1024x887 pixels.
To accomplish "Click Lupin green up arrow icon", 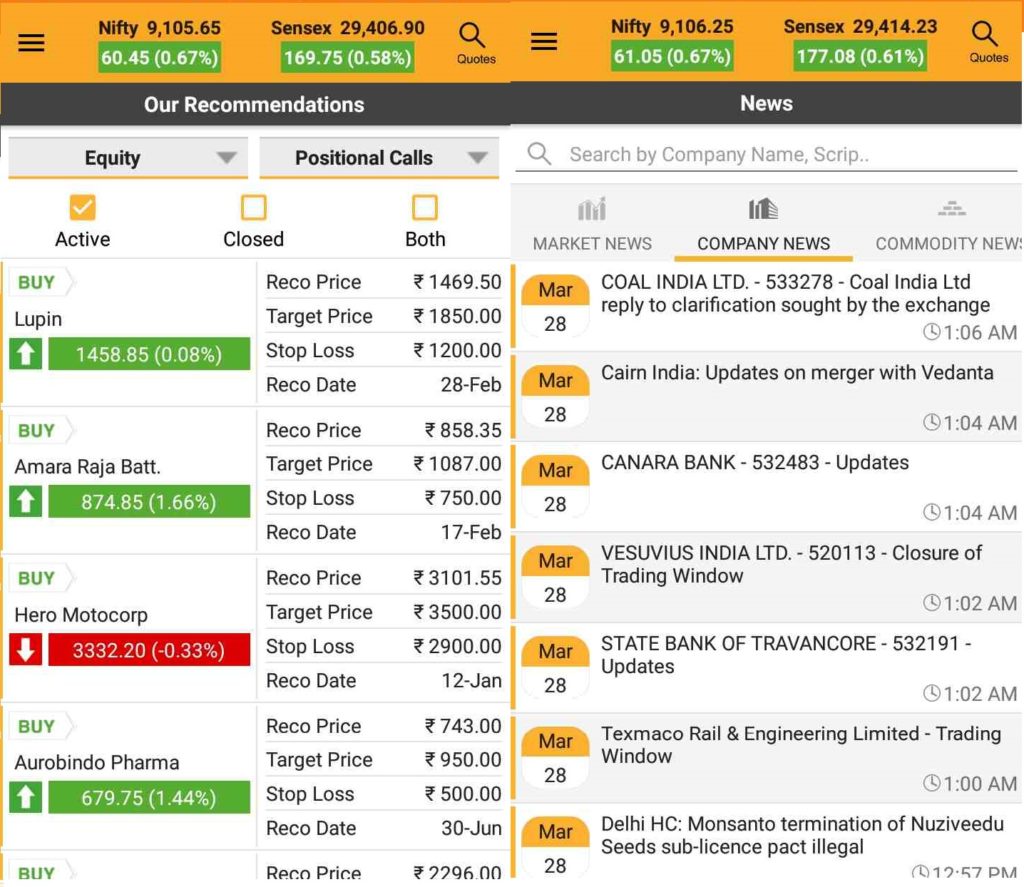I will point(26,354).
